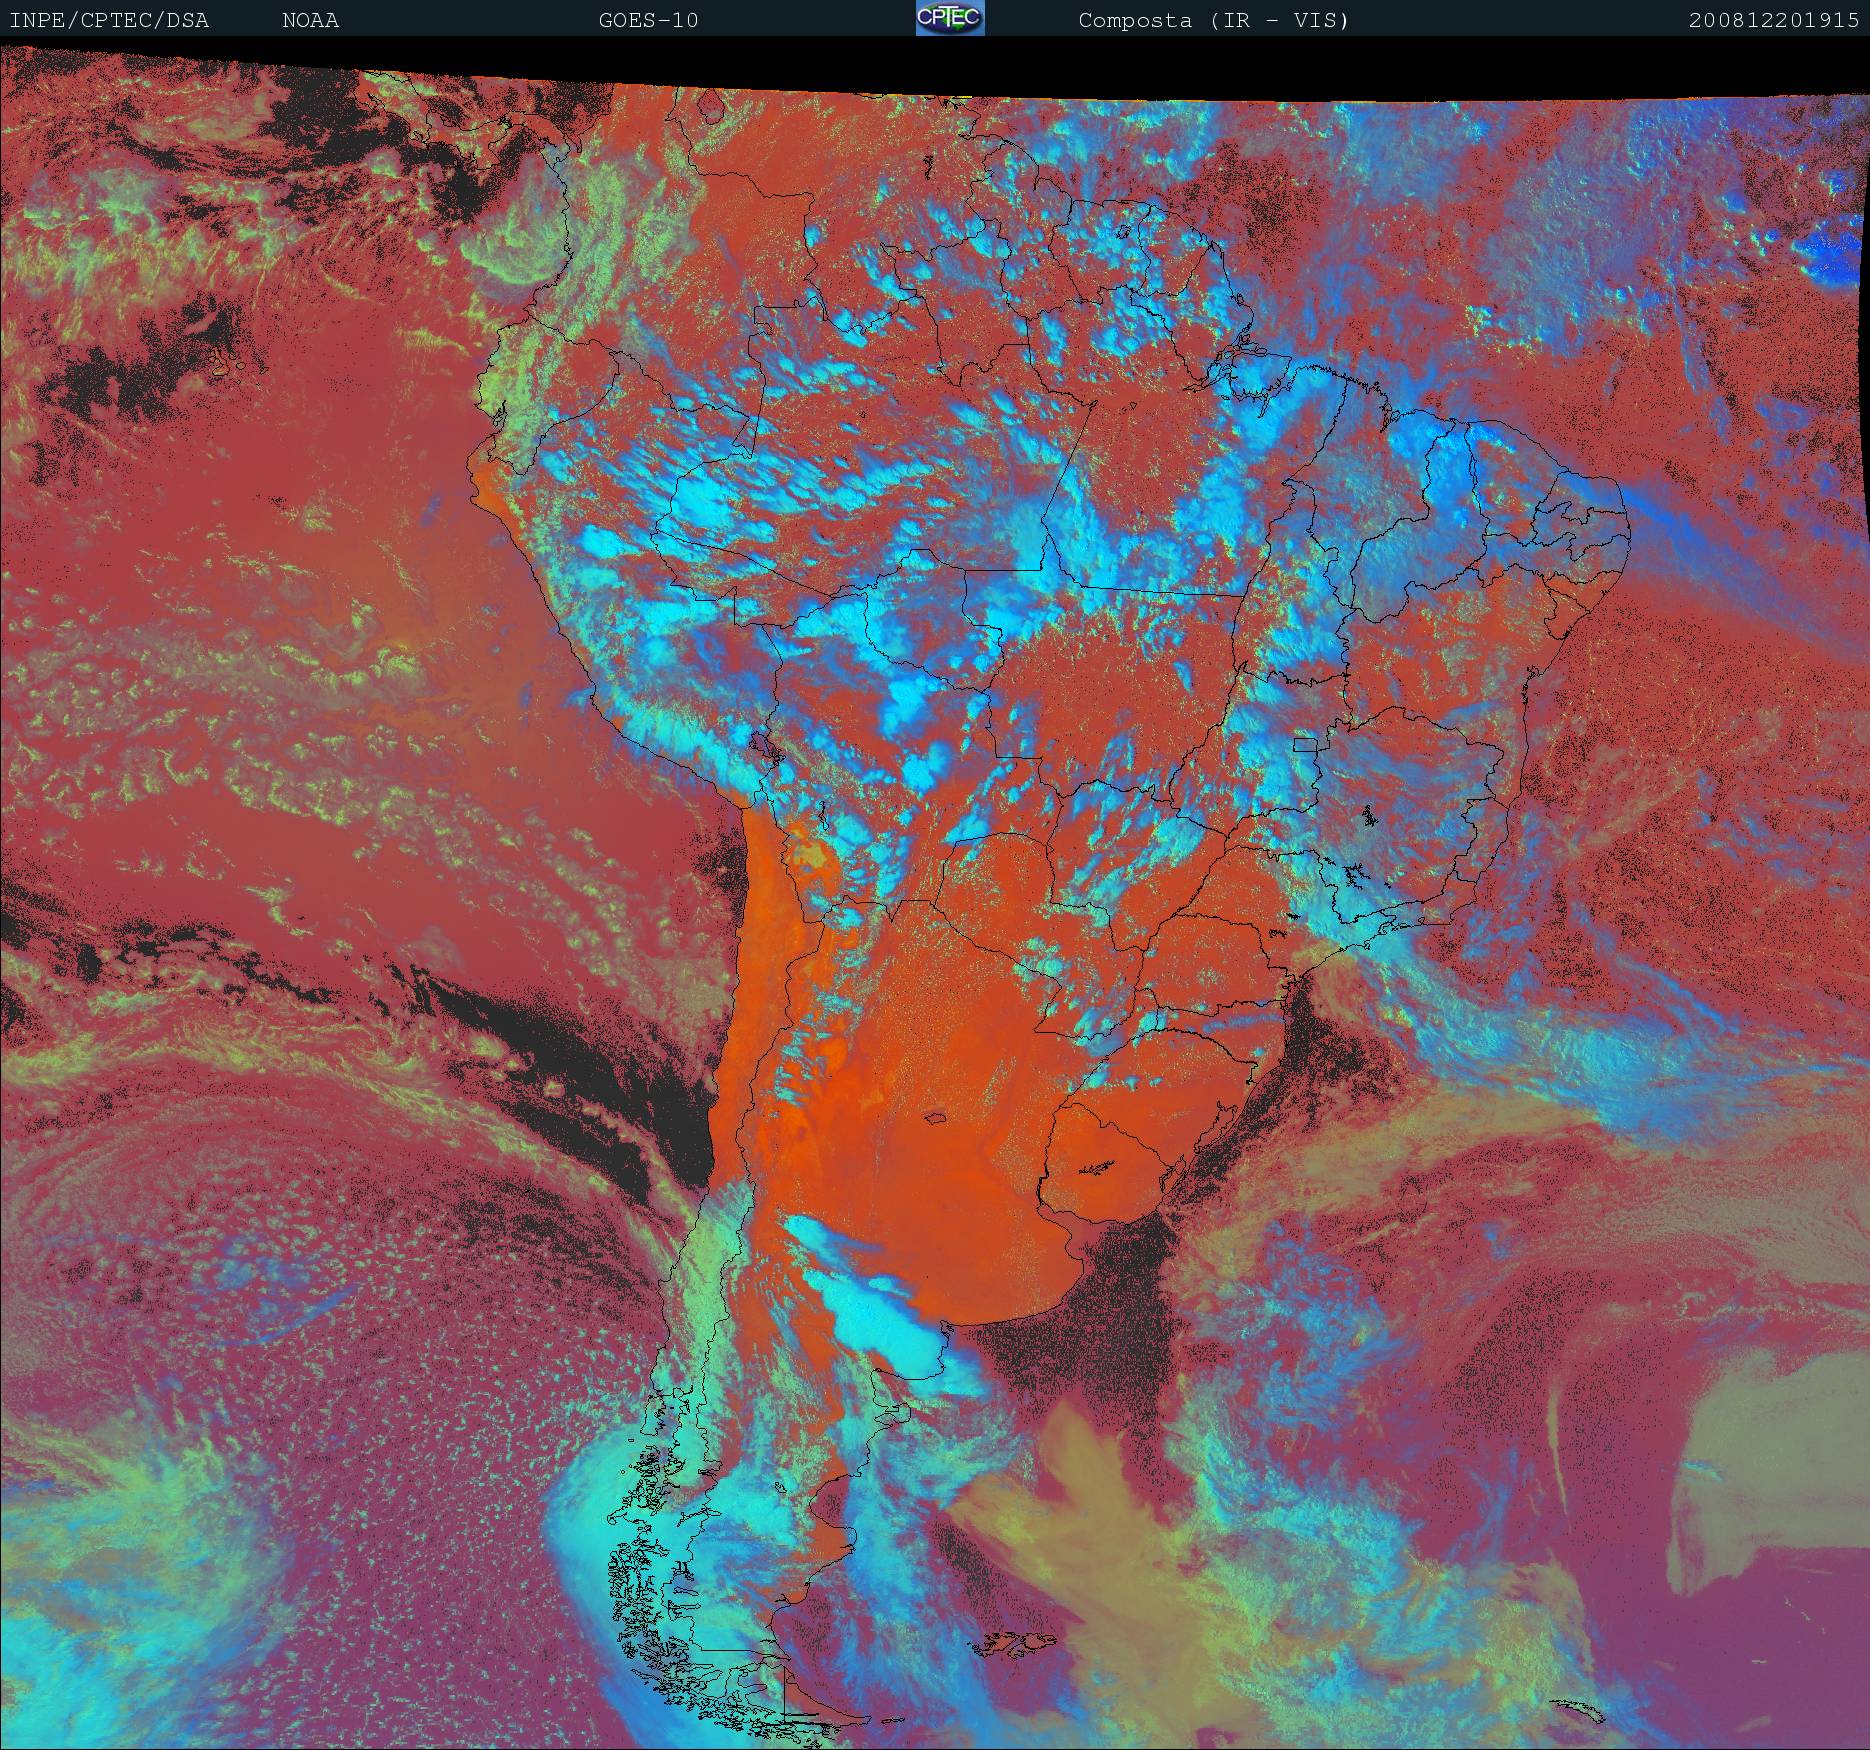1870x1750 pixels.
Task: Click the NOAA label in the header
Action: [310, 20]
